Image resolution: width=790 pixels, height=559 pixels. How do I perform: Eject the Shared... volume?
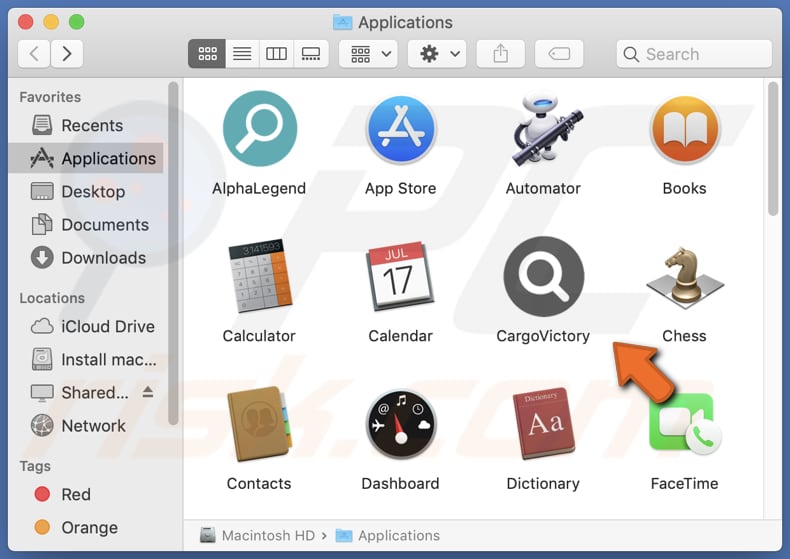pyautogui.click(x=148, y=392)
